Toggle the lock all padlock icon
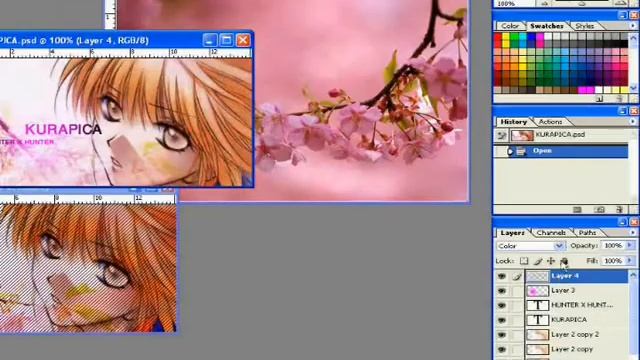Image resolution: width=640 pixels, height=360 pixels. (x=564, y=261)
